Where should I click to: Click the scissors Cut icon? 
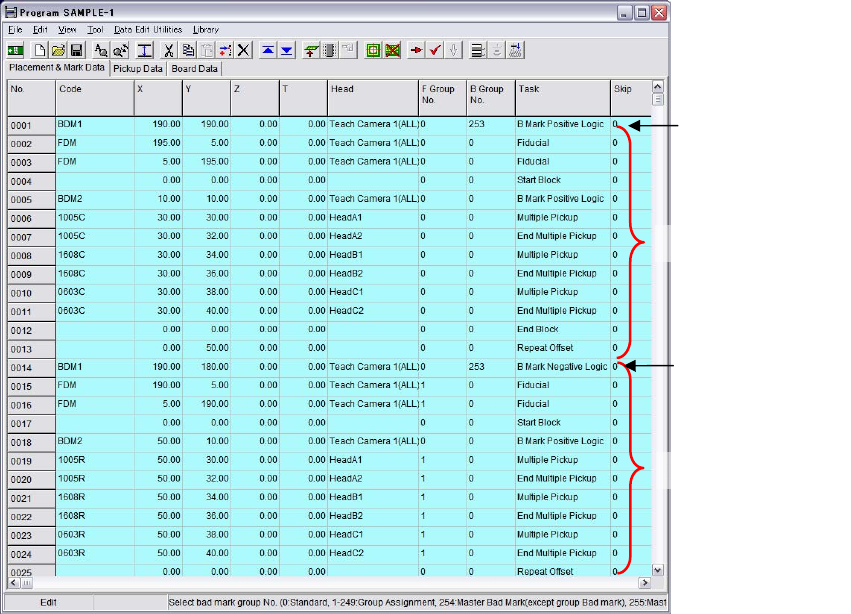tap(170, 49)
